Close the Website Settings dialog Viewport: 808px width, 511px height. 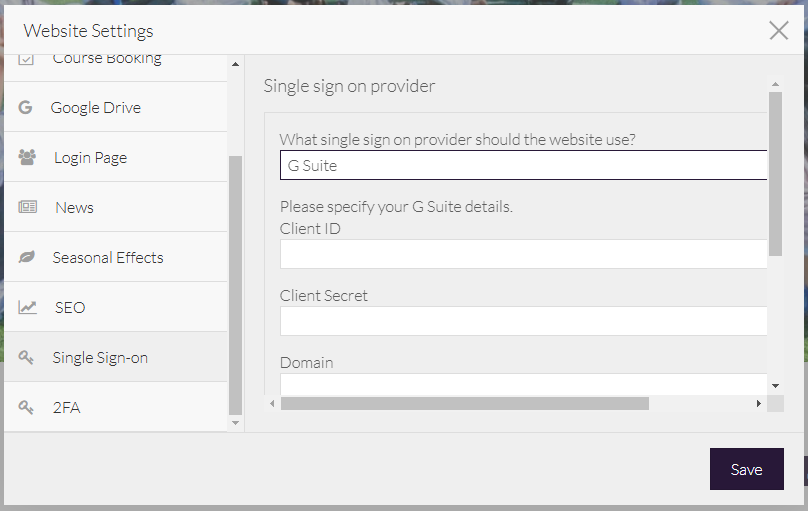779,31
